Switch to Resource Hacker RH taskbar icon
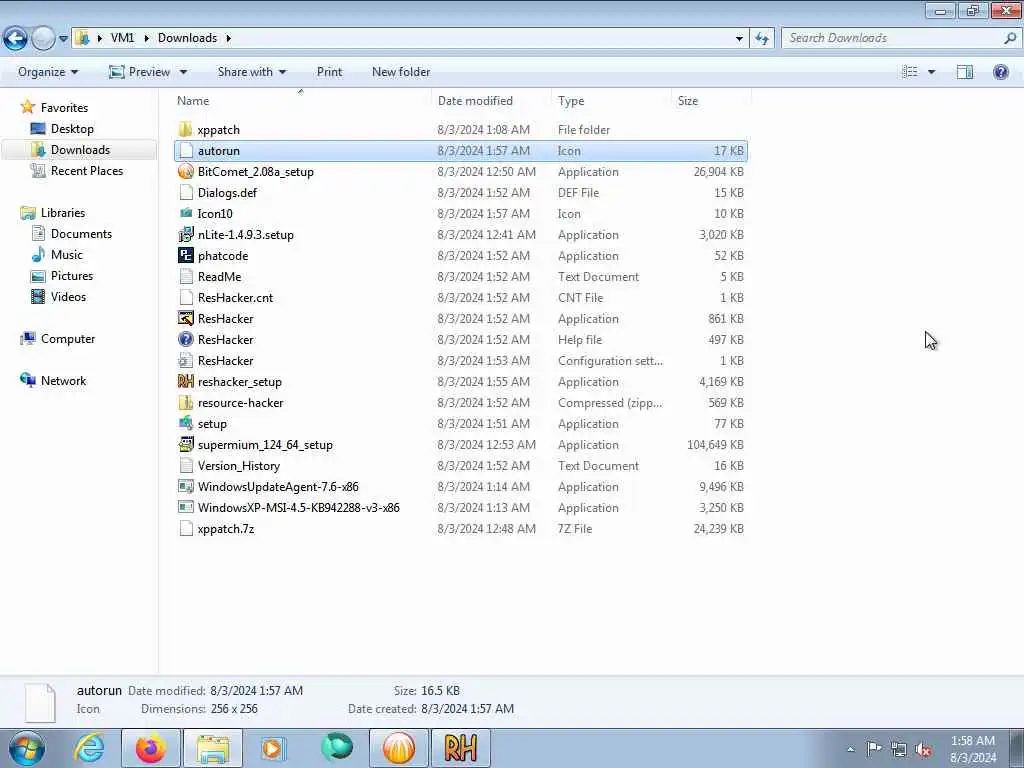This screenshot has height=768, width=1024. tap(460, 748)
